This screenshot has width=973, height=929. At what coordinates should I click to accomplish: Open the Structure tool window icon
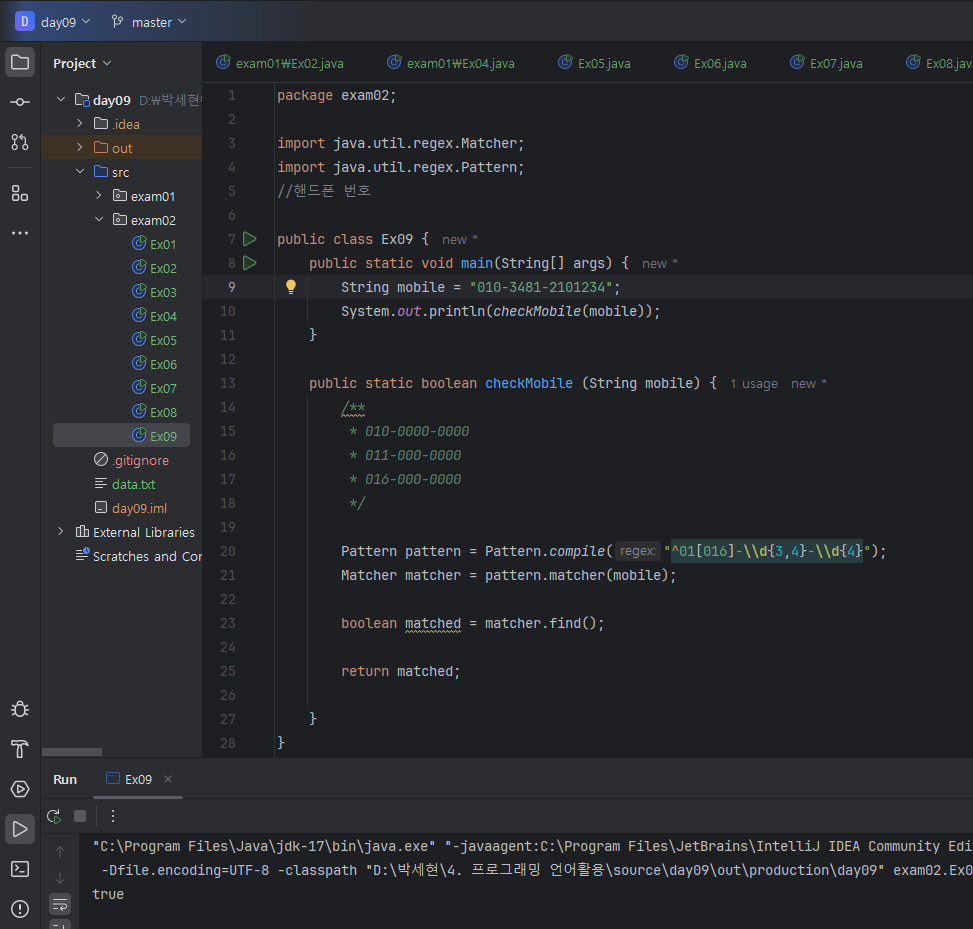20,192
